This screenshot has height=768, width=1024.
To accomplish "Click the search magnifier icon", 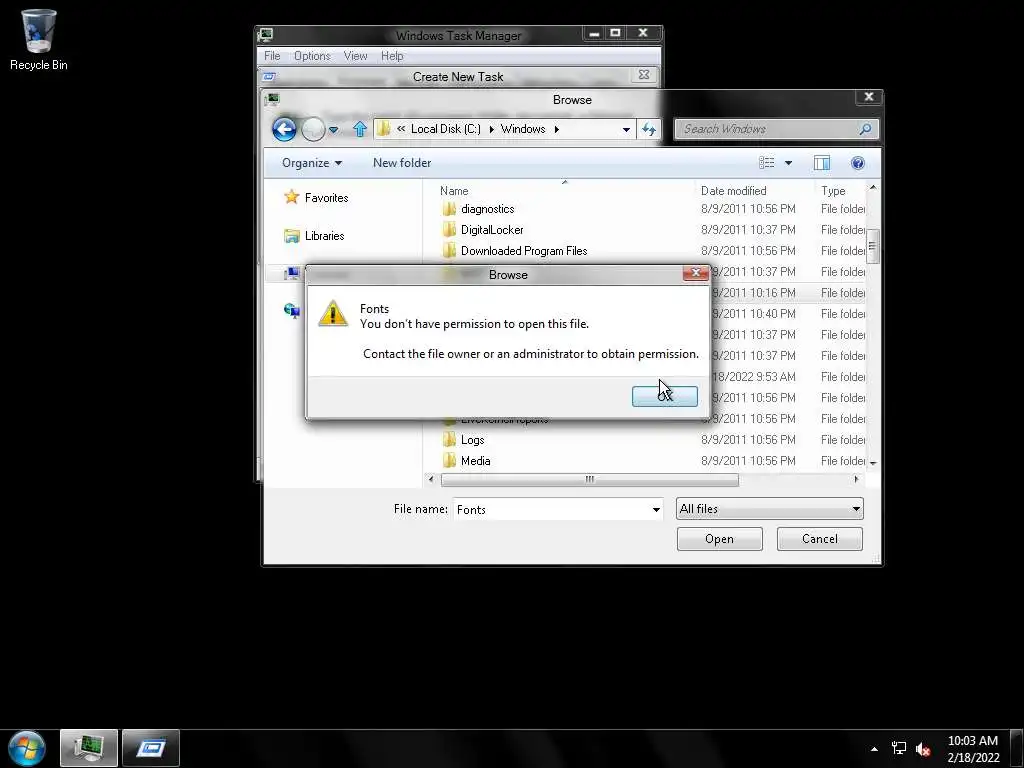I will pyautogui.click(x=866, y=129).
